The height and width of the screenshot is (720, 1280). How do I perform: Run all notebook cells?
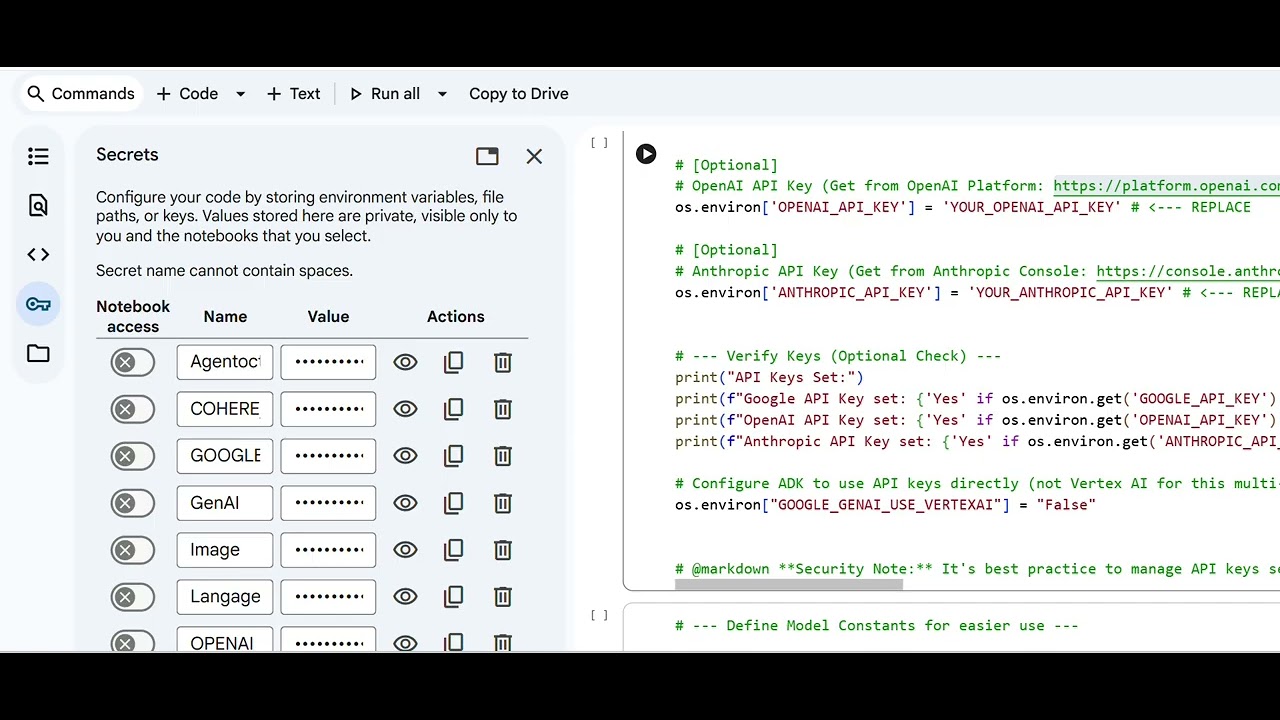coord(385,94)
